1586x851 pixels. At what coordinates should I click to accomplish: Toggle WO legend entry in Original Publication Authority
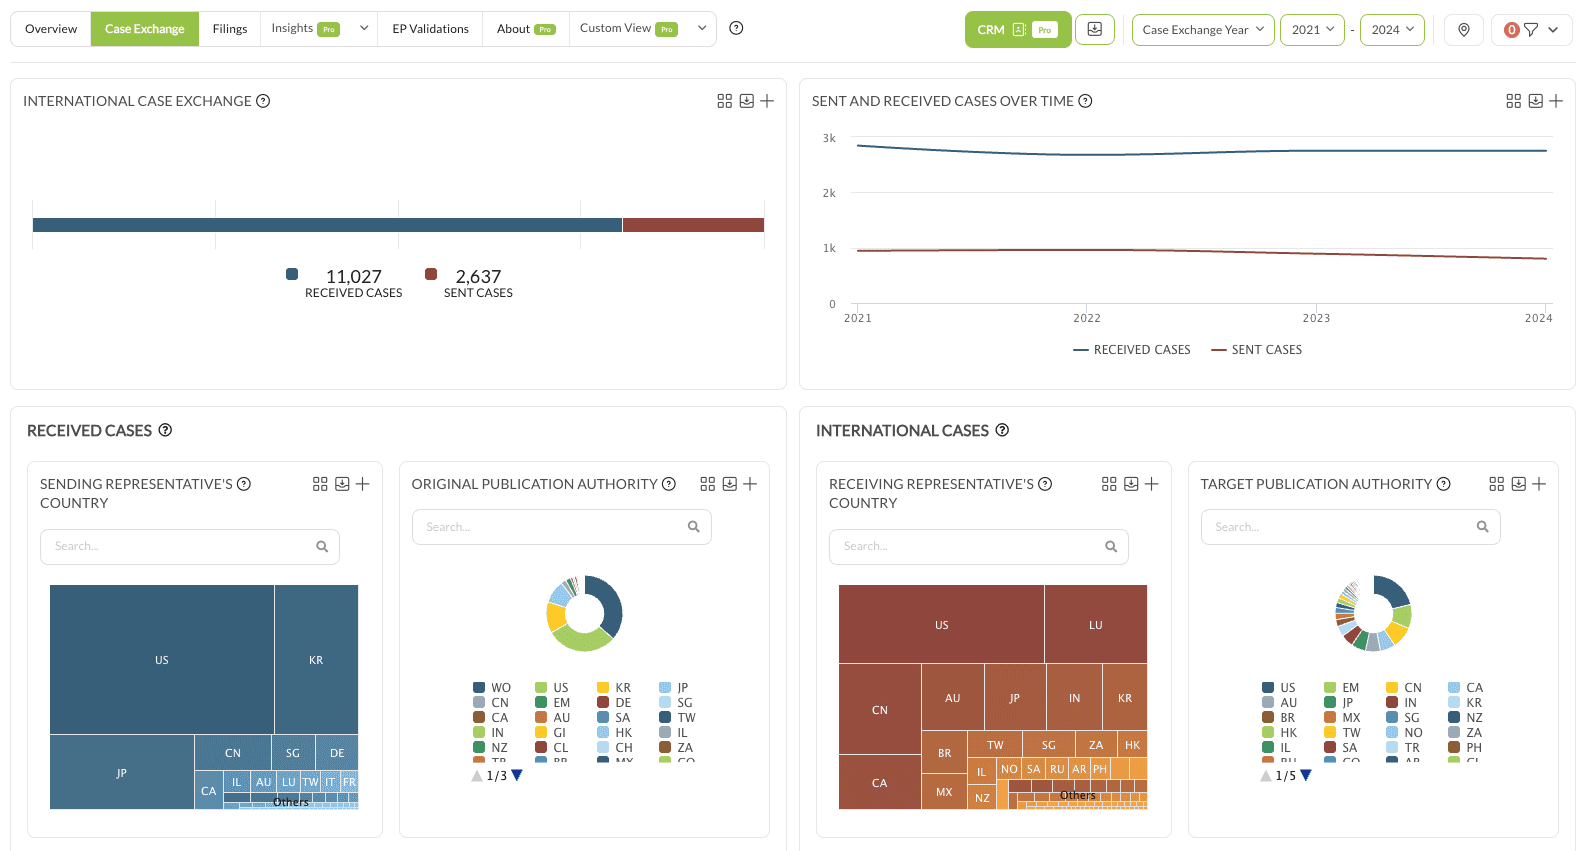click(492, 688)
